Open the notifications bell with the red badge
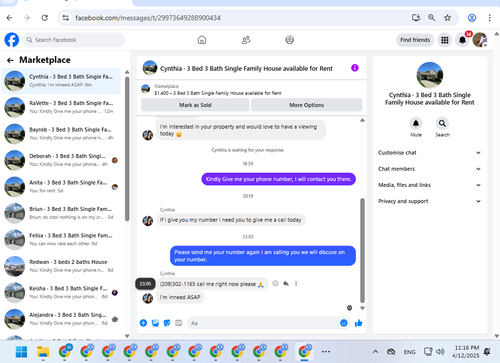500x363 pixels. tap(462, 40)
